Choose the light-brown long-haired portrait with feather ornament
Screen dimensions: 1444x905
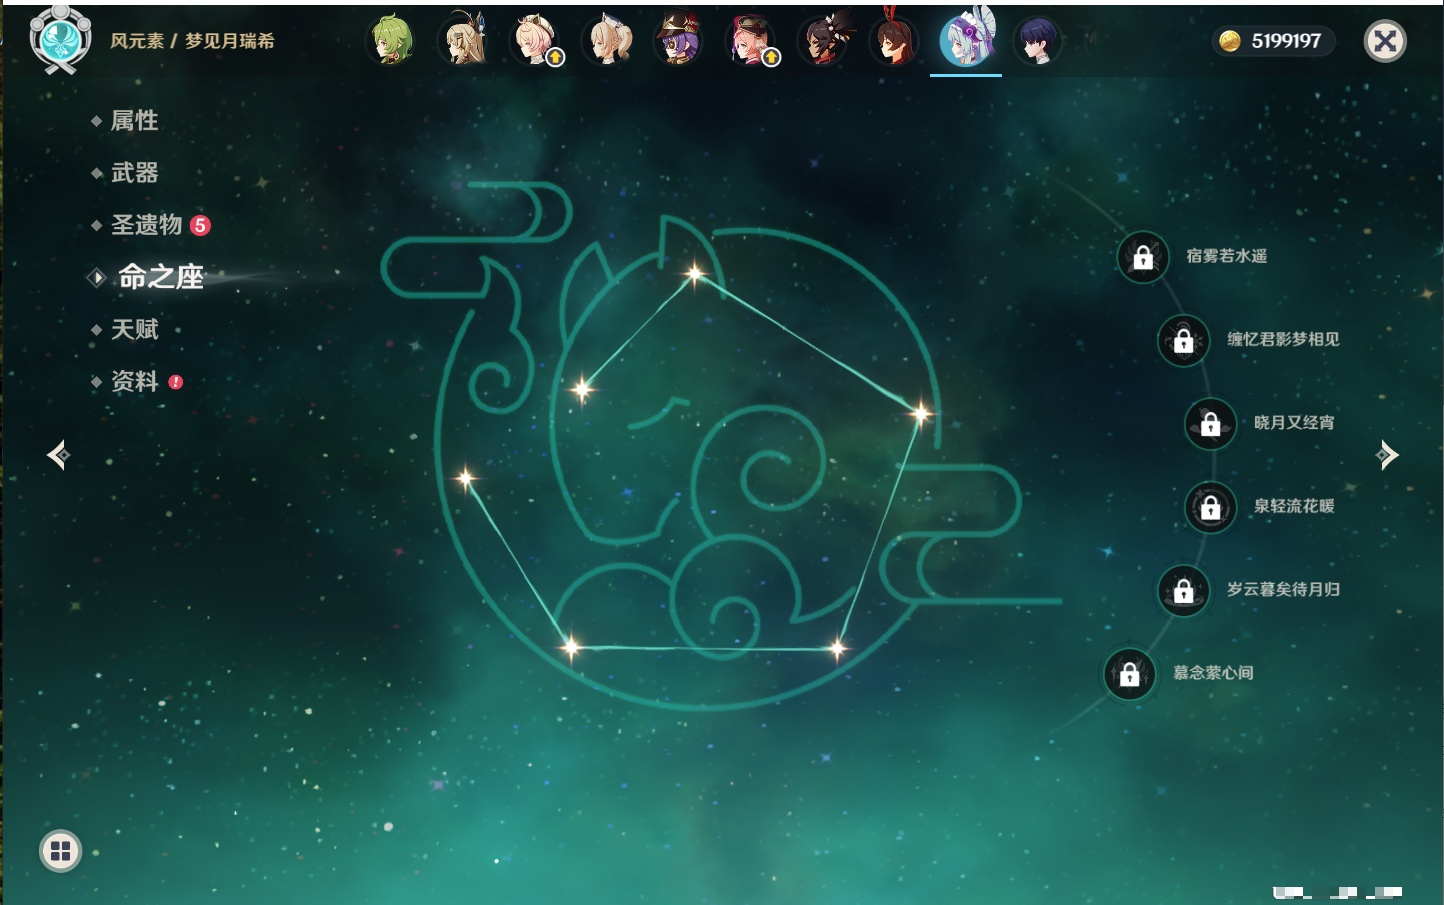[x=464, y=41]
